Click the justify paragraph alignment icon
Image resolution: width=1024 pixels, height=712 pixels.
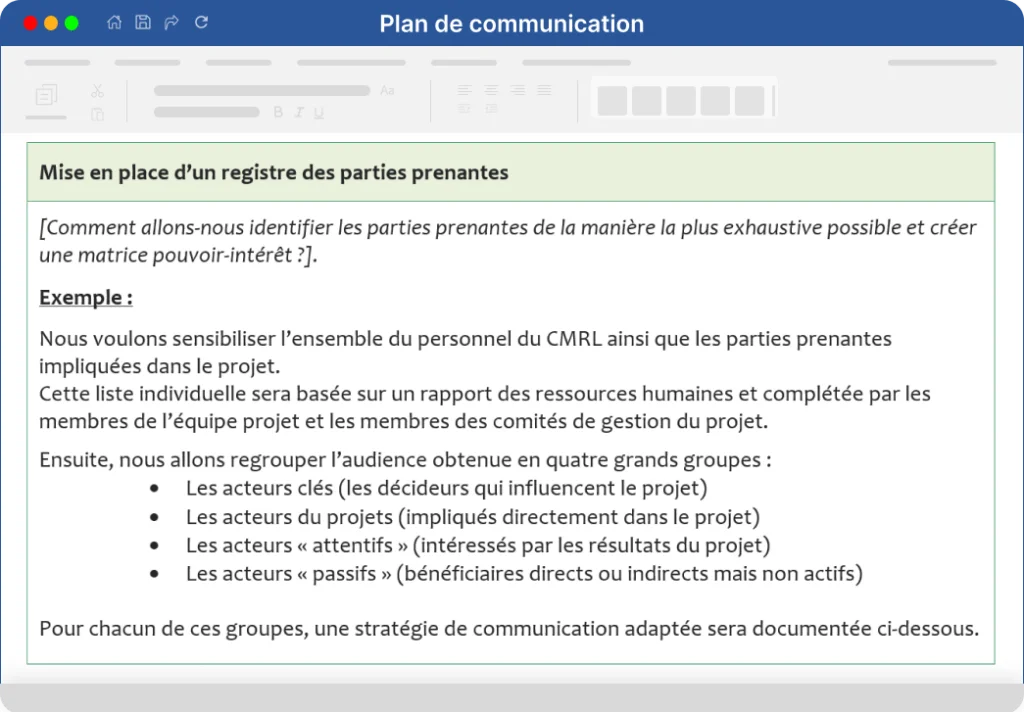click(544, 90)
